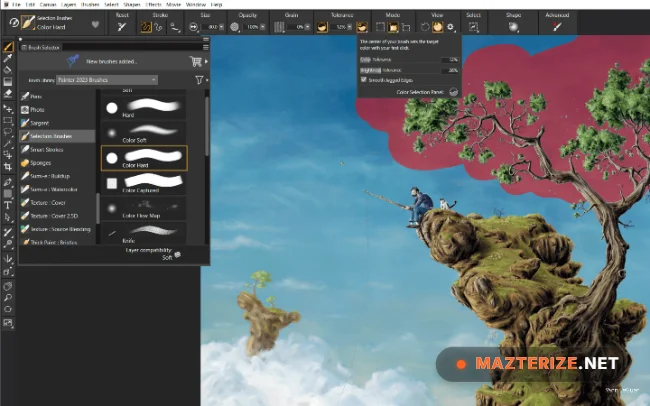
Task: Select the Dropper tool
Action: click(x=8, y=58)
